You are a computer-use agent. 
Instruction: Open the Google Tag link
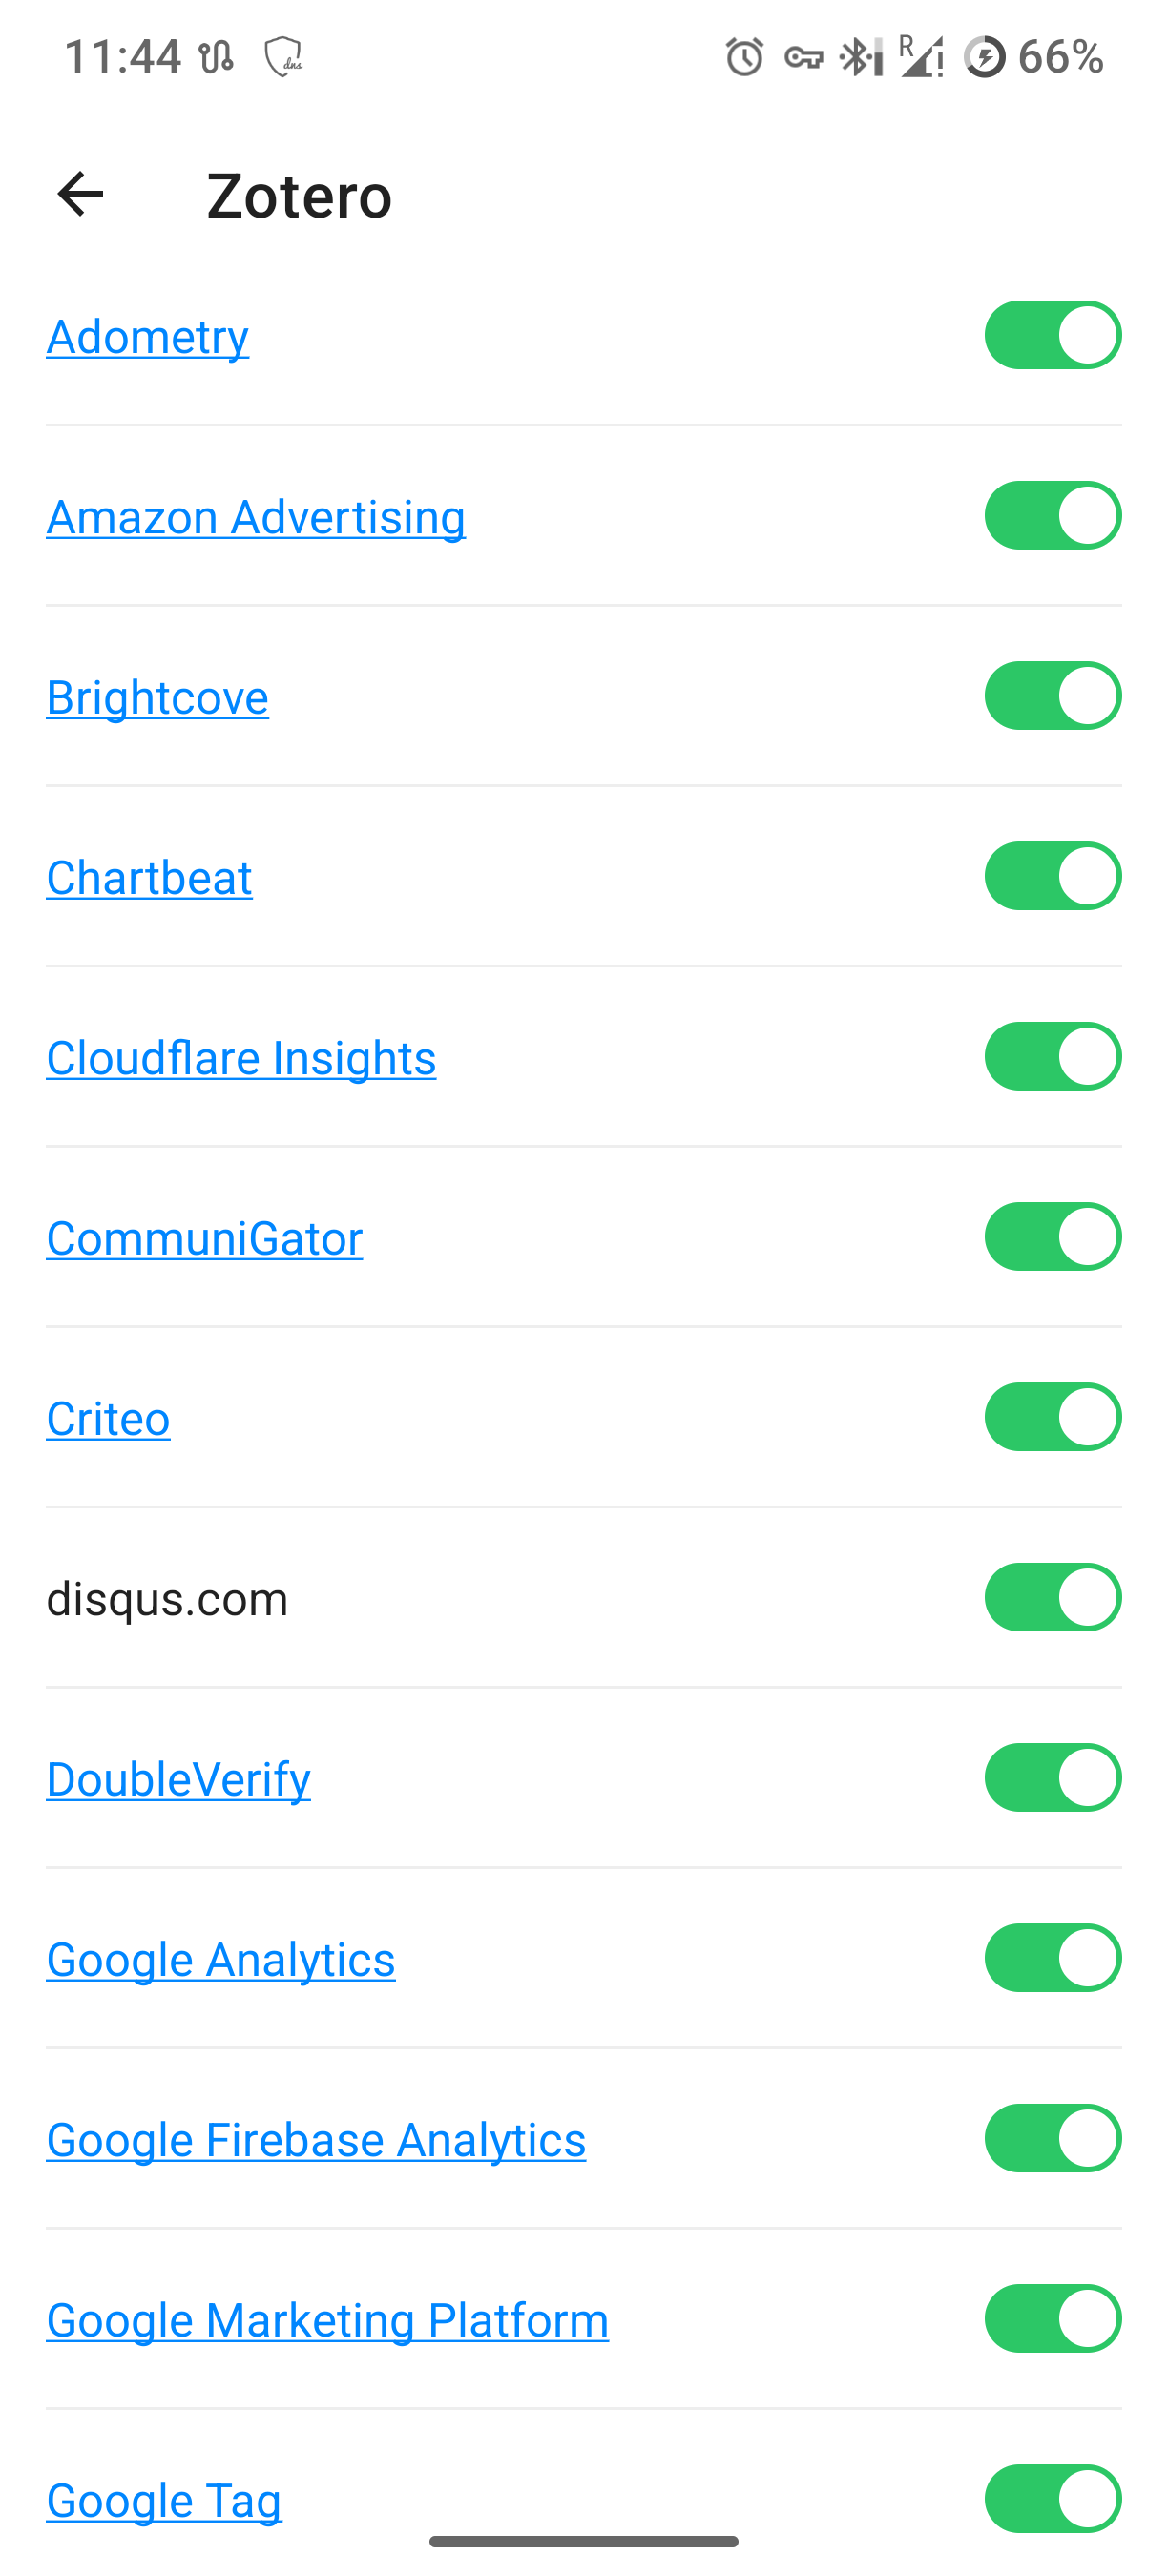(x=164, y=2500)
